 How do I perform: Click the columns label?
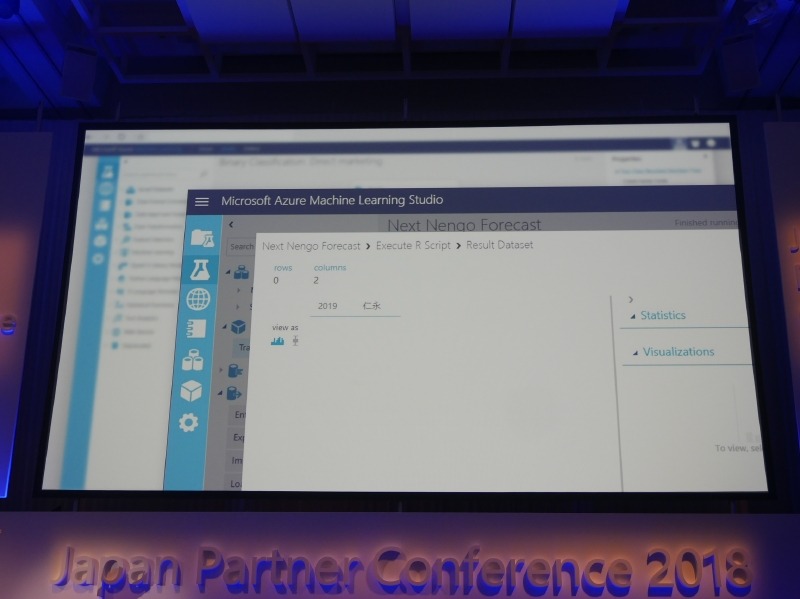[330, 267]
